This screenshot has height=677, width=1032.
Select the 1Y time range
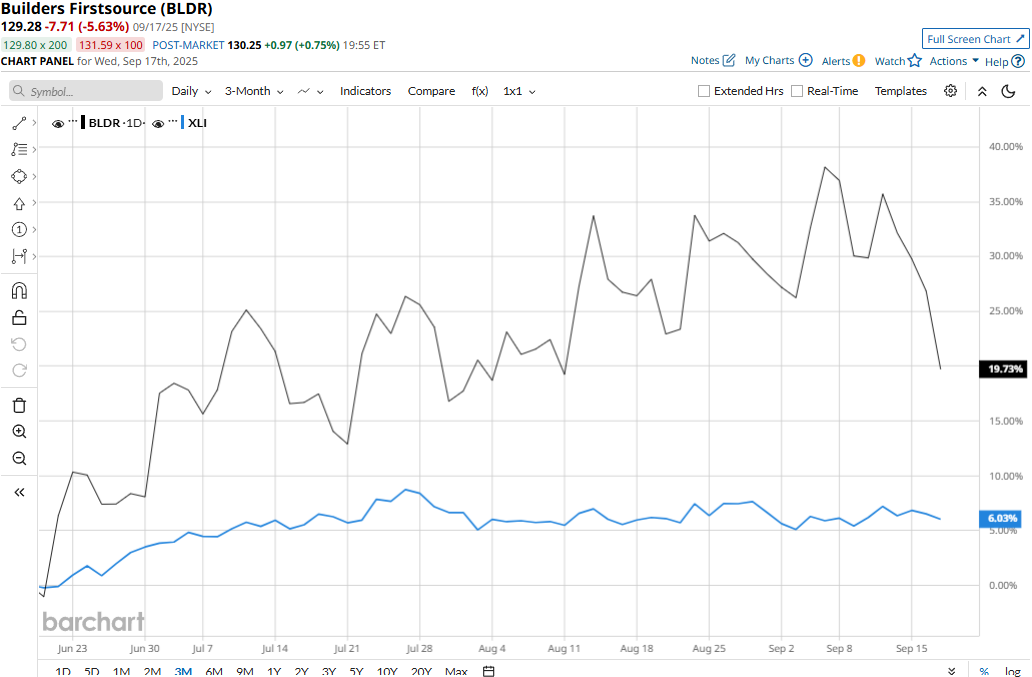[x=274, y=671]
